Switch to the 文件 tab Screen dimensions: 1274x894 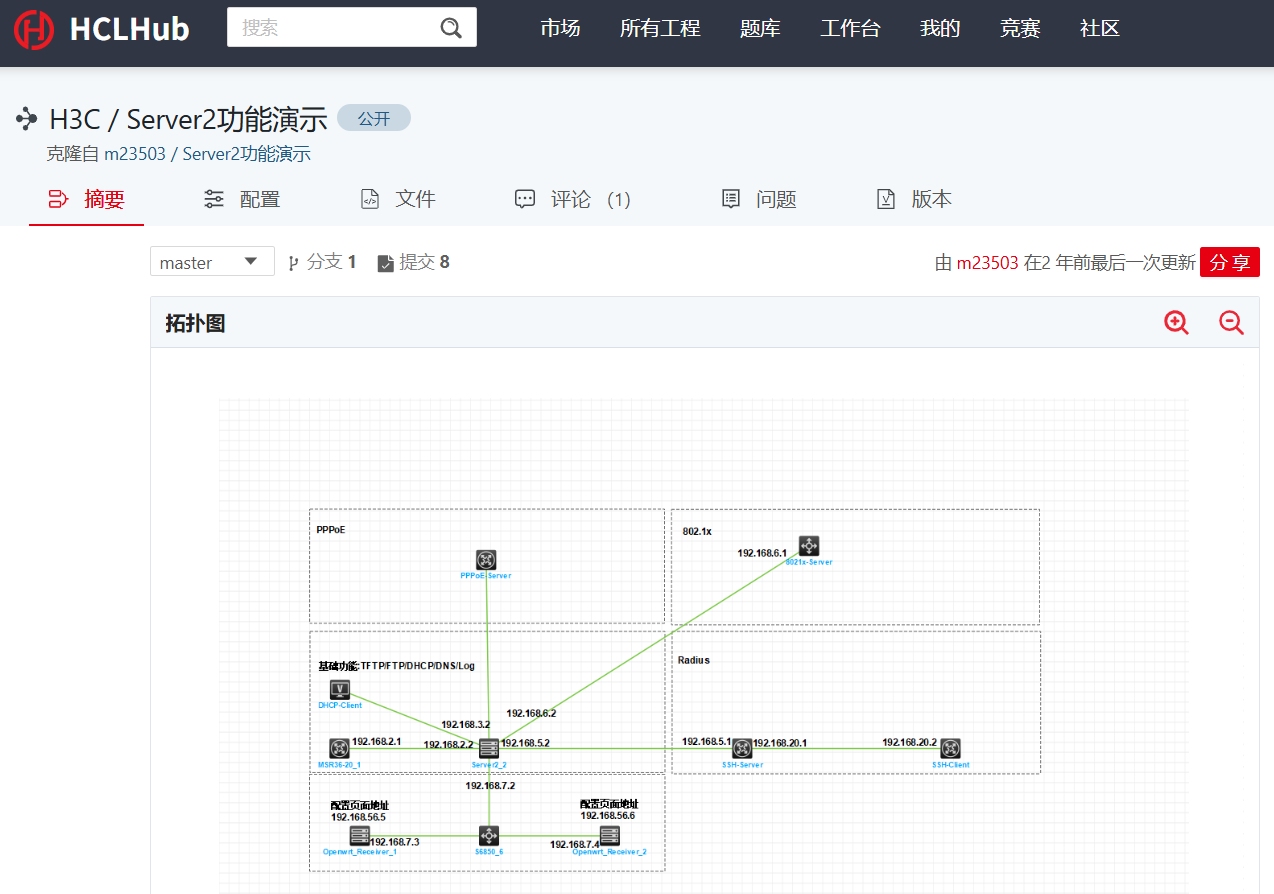397,199
